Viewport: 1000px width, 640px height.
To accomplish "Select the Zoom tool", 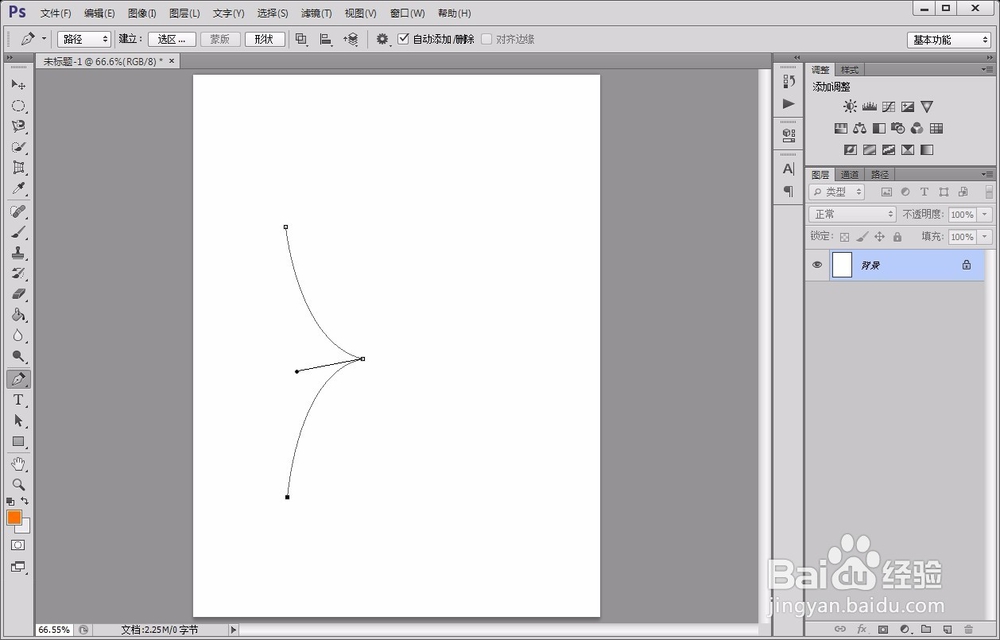I will [x=19, y=484].
